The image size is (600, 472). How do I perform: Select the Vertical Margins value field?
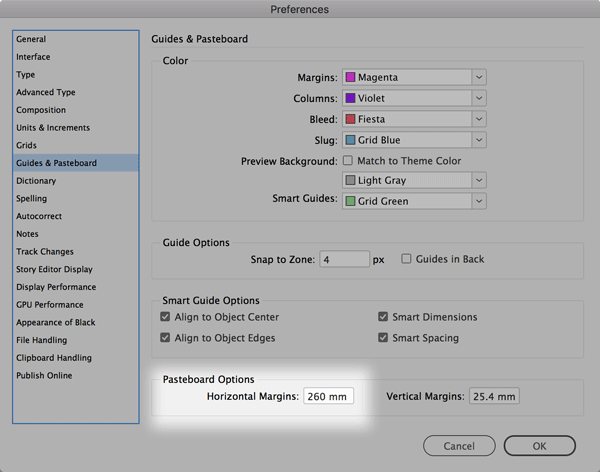pyautogui.click(x=494, y=397)
